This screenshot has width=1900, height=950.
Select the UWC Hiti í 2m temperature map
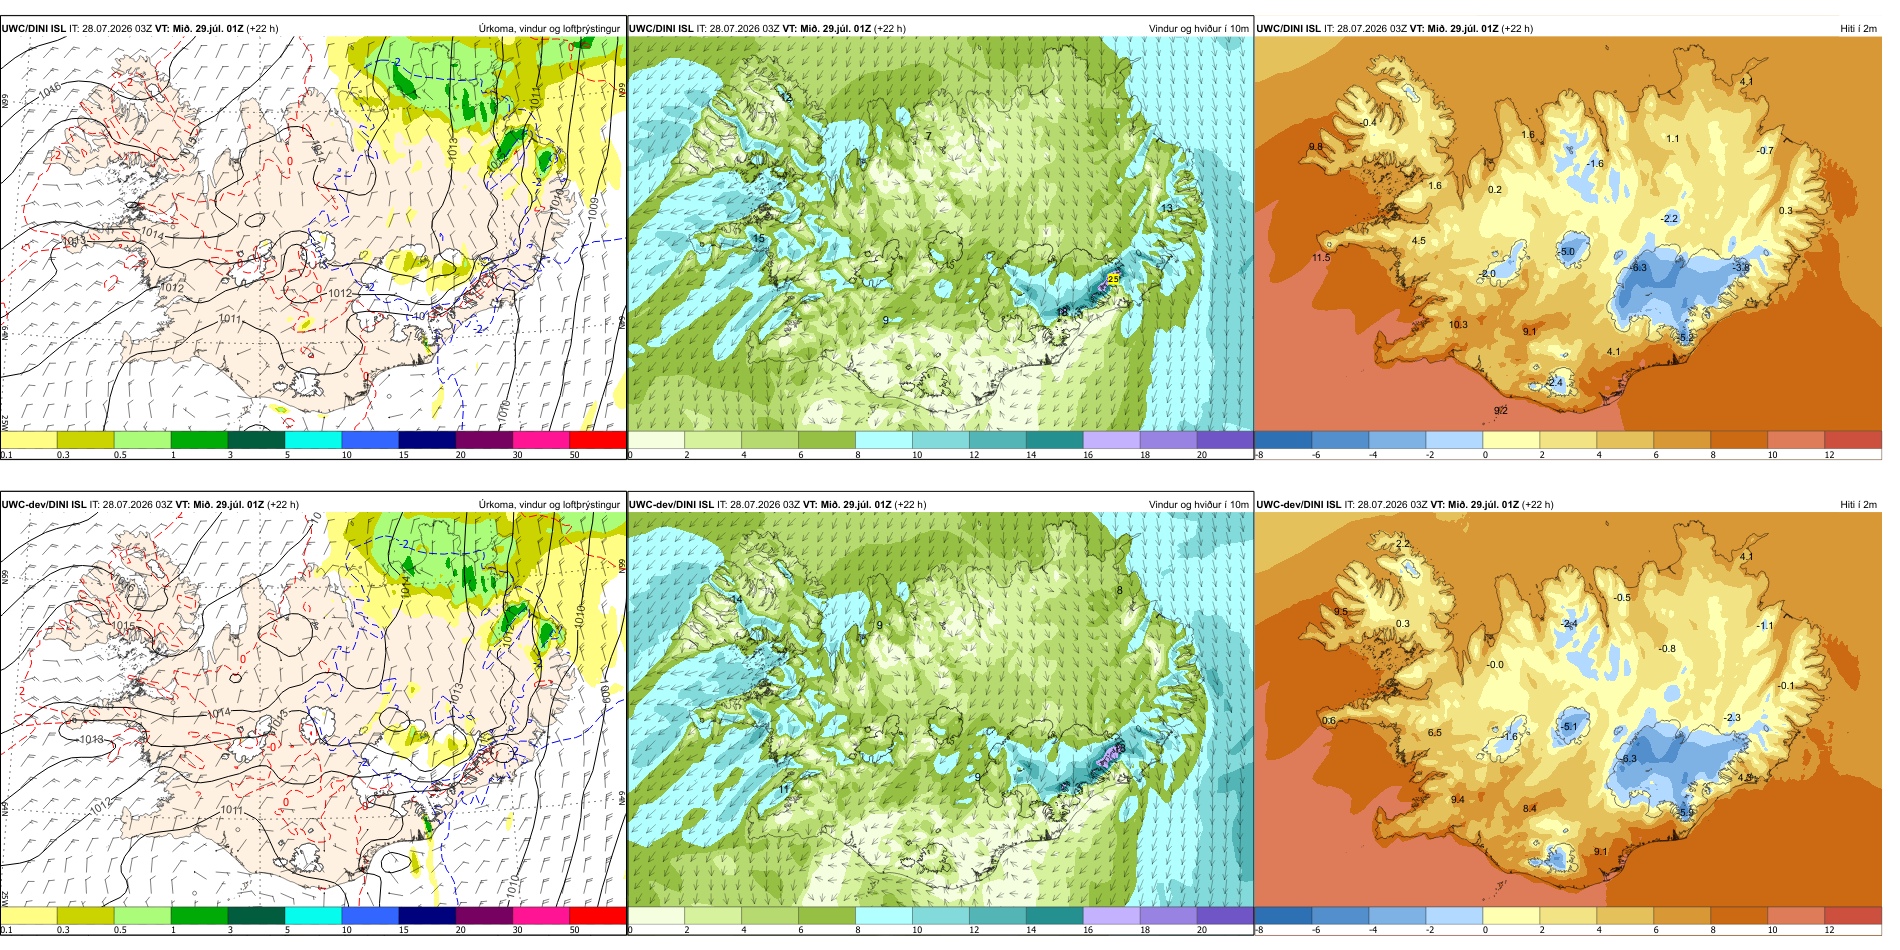click(x=1568, y=234)
